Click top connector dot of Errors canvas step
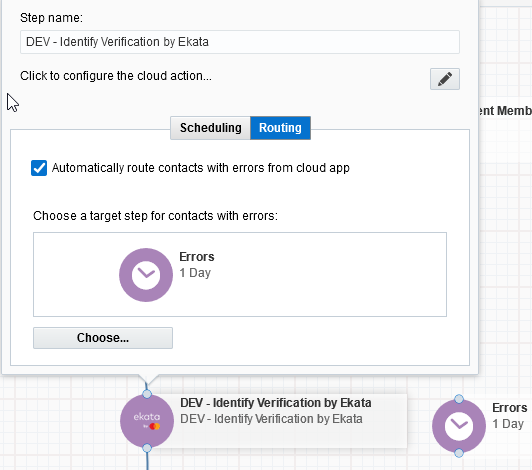 click(459, 399)
